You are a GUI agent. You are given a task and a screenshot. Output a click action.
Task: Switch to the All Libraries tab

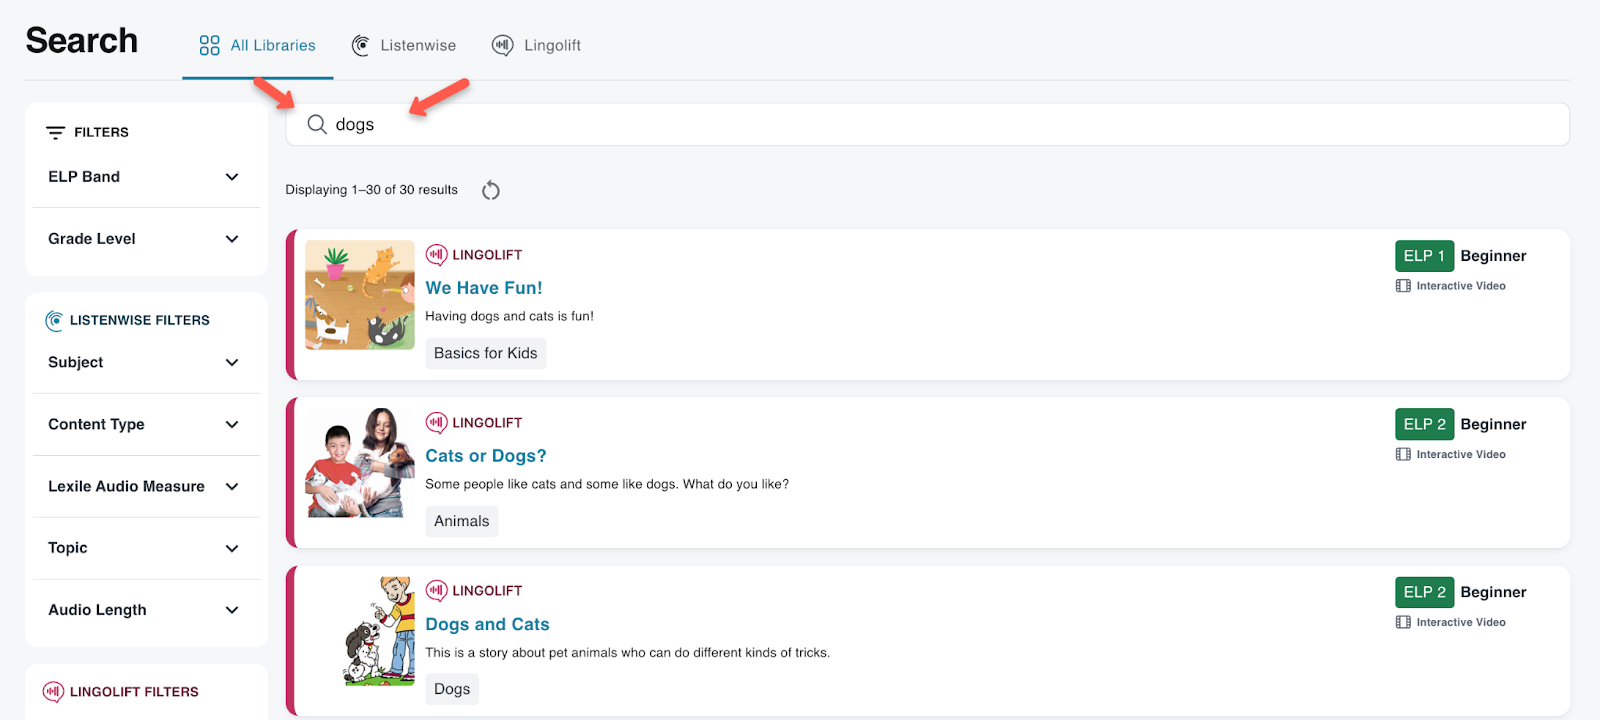click(258, 46)
